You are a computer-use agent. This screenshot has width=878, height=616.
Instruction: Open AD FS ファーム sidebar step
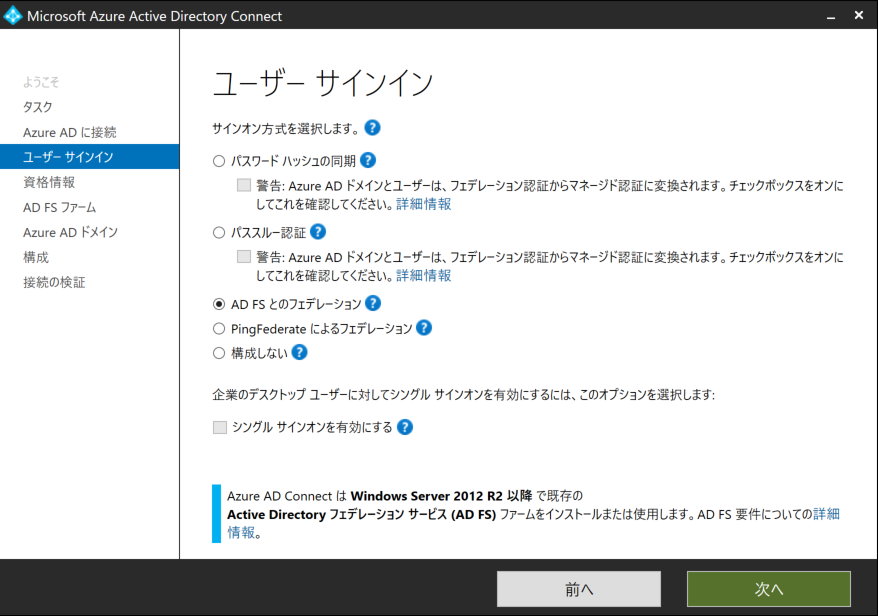pyautogui.click(x=59, y=207)
